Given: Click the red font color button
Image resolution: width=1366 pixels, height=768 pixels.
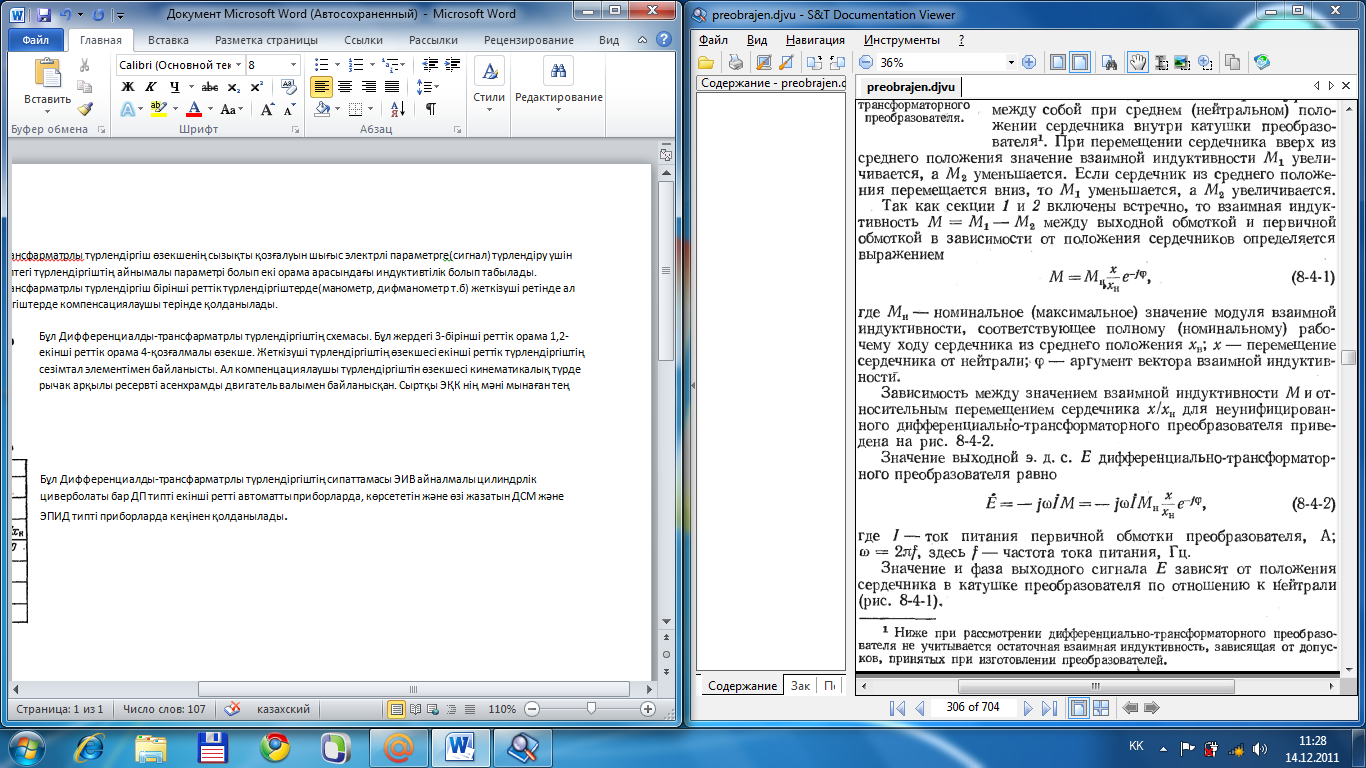Looking at the screenshot, I should 195,109.
